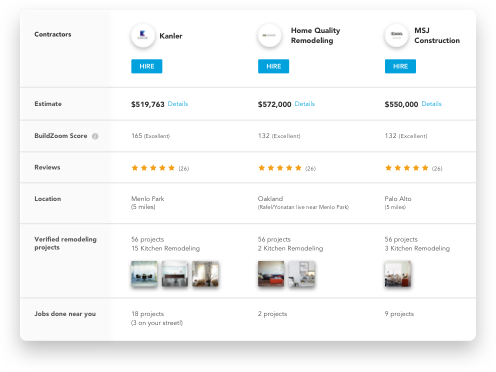Screen dimensions: 496x372
Task: Open Kanler's first project photo
Action: pos(144,274)
